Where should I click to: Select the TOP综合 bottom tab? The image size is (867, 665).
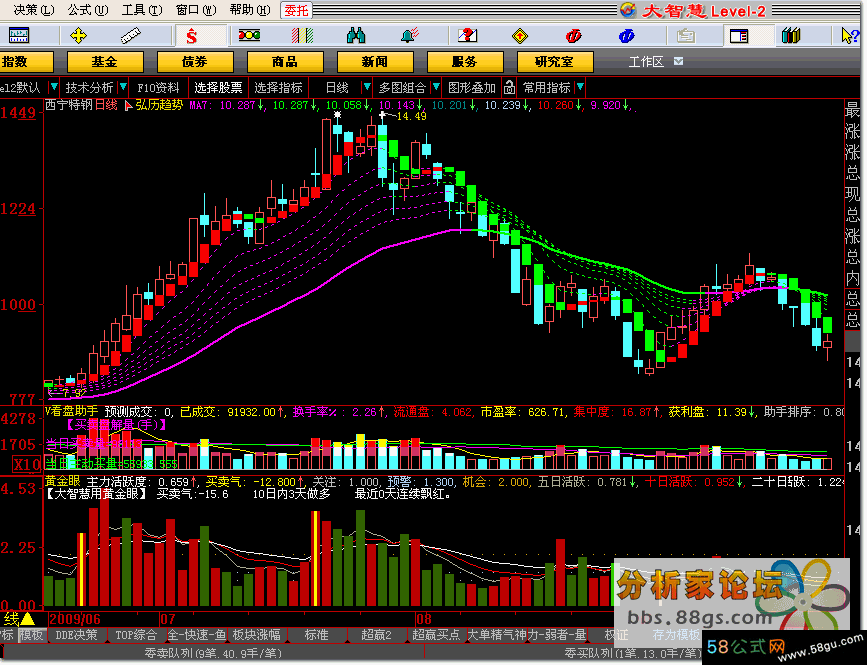[x=136, y=635]
